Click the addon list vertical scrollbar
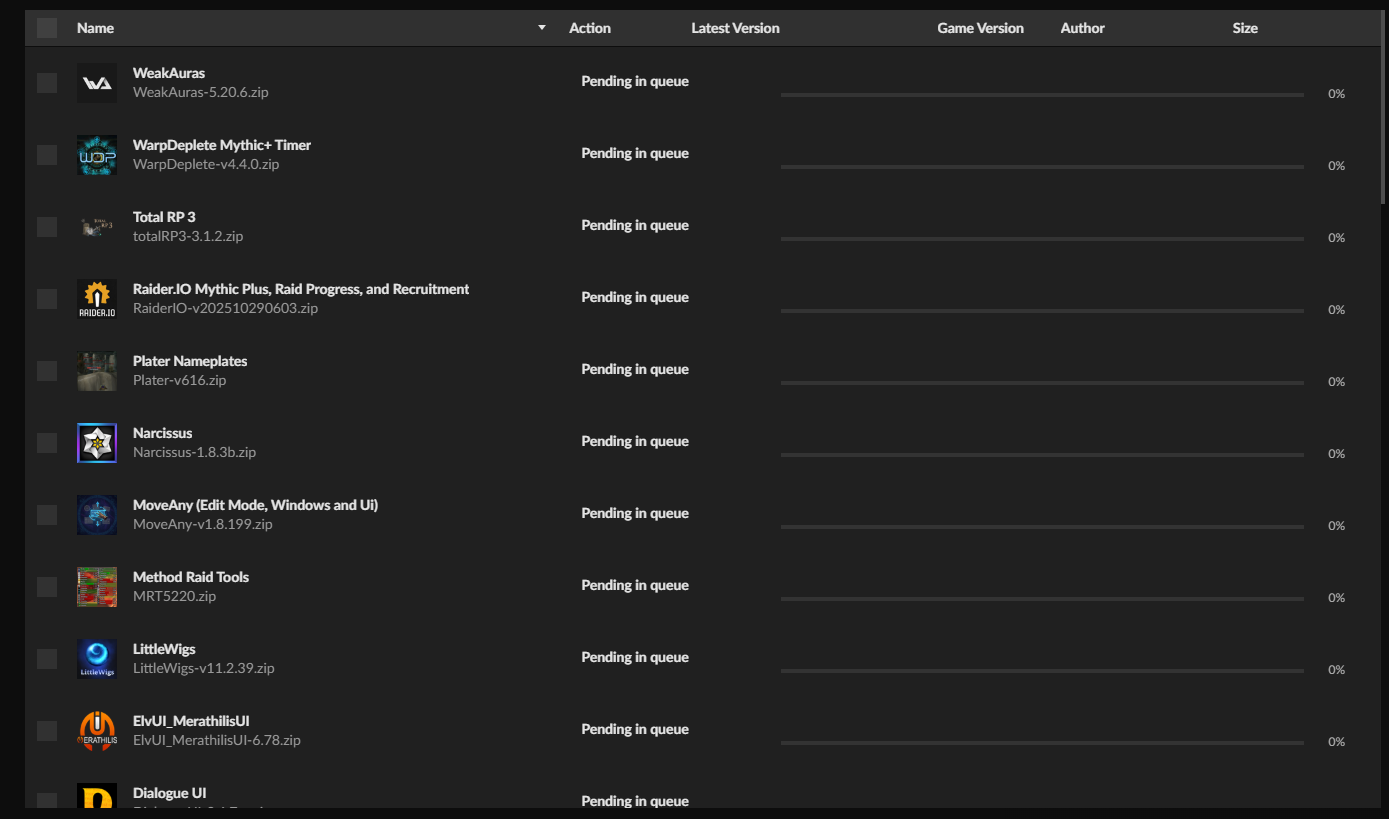Screen dimensions: 1389x819 tap(1384, 105)
